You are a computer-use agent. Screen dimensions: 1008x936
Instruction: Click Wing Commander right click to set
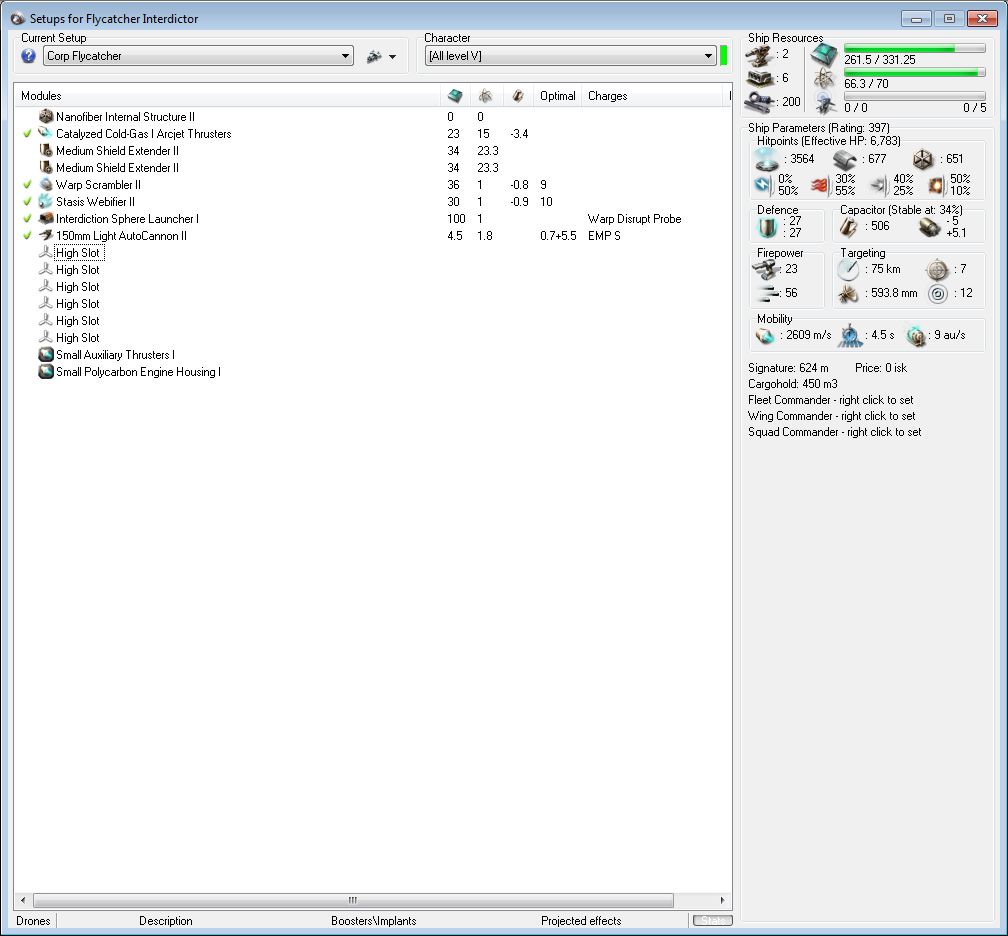coord(831,416)
